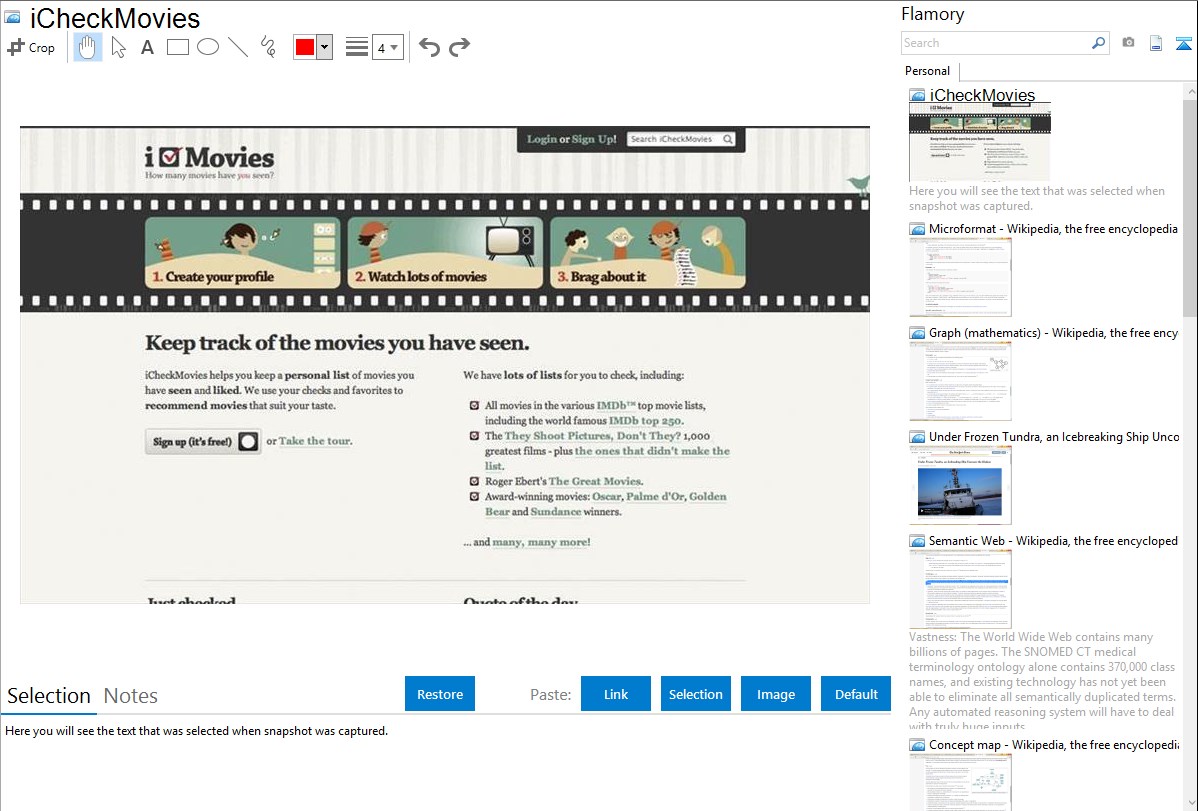The image size is (1198, 811).
Task: Click the Sign up (it's free!) button
Action: point(203,442)
